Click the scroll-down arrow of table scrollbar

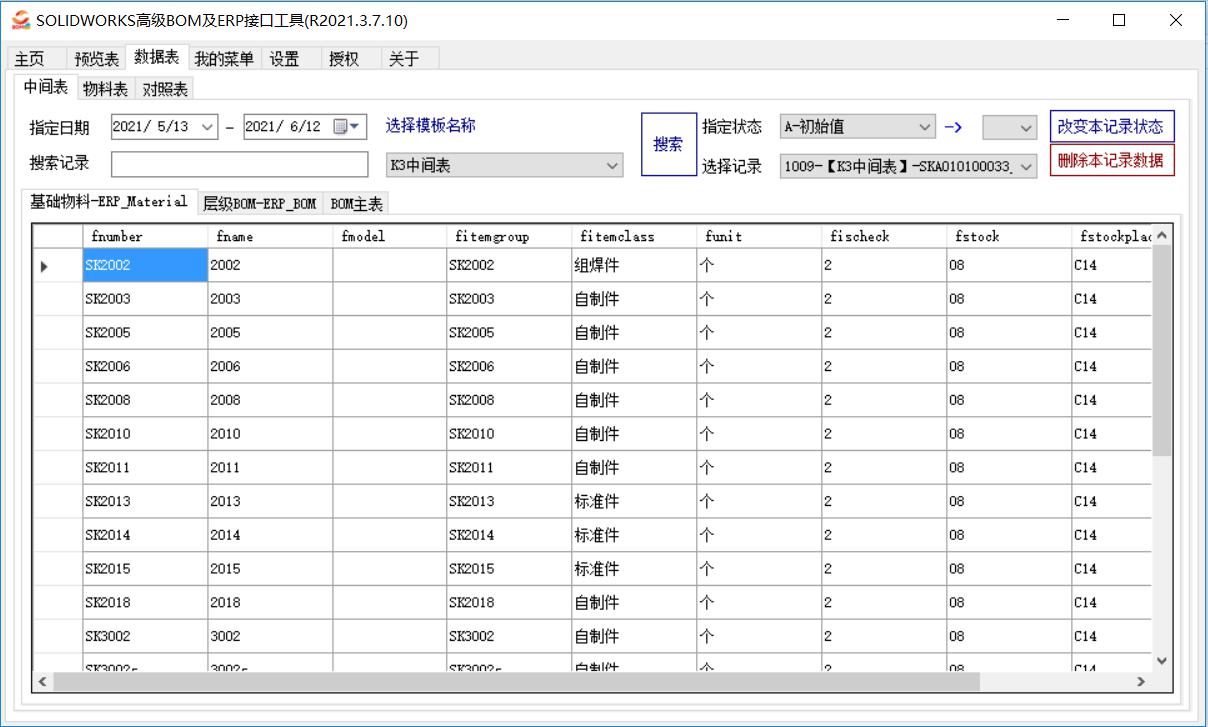(1161, 660)
